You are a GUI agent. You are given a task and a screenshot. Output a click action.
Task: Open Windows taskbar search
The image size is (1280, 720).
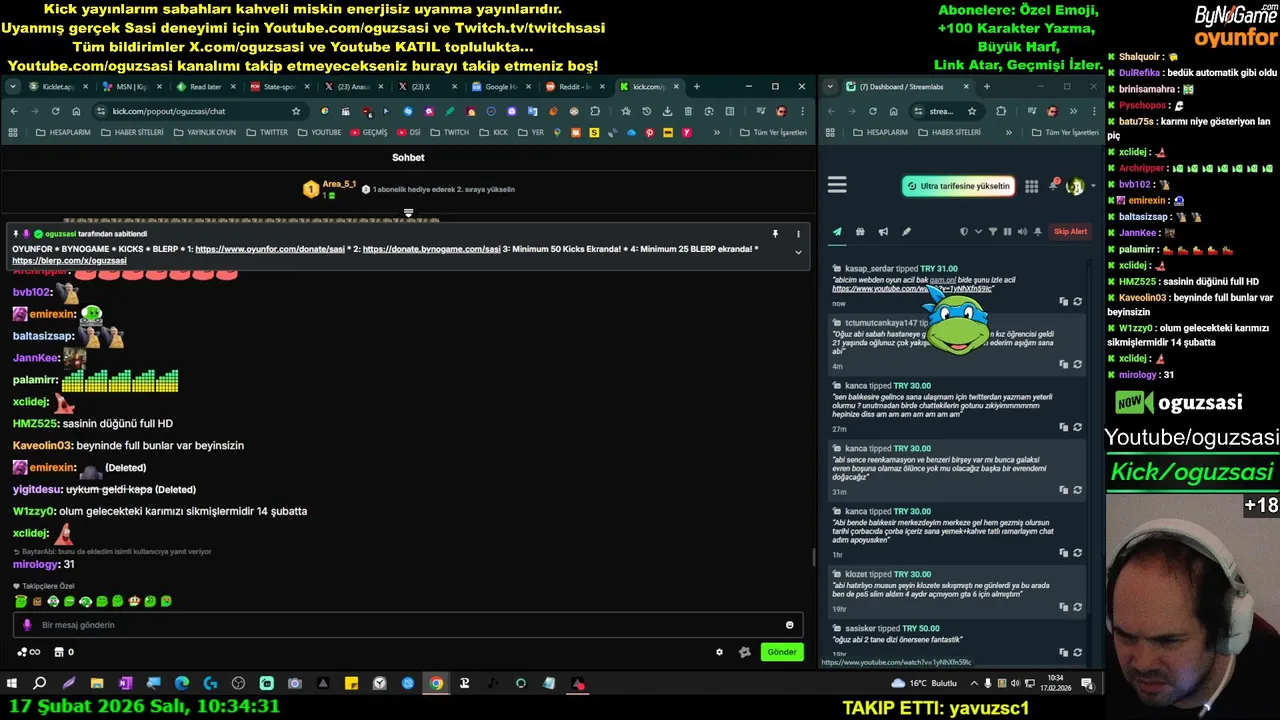tap(40, 684)
